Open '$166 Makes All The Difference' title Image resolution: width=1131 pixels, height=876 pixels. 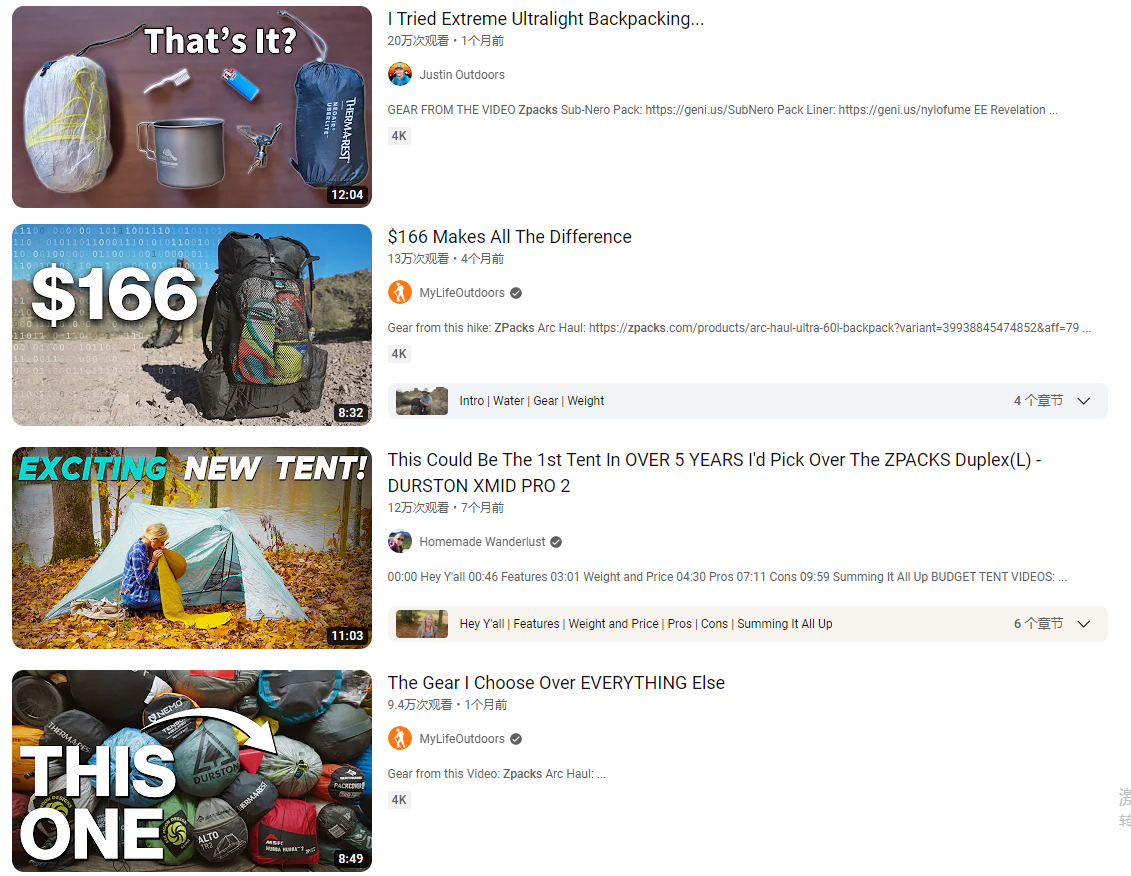[509, 237]
